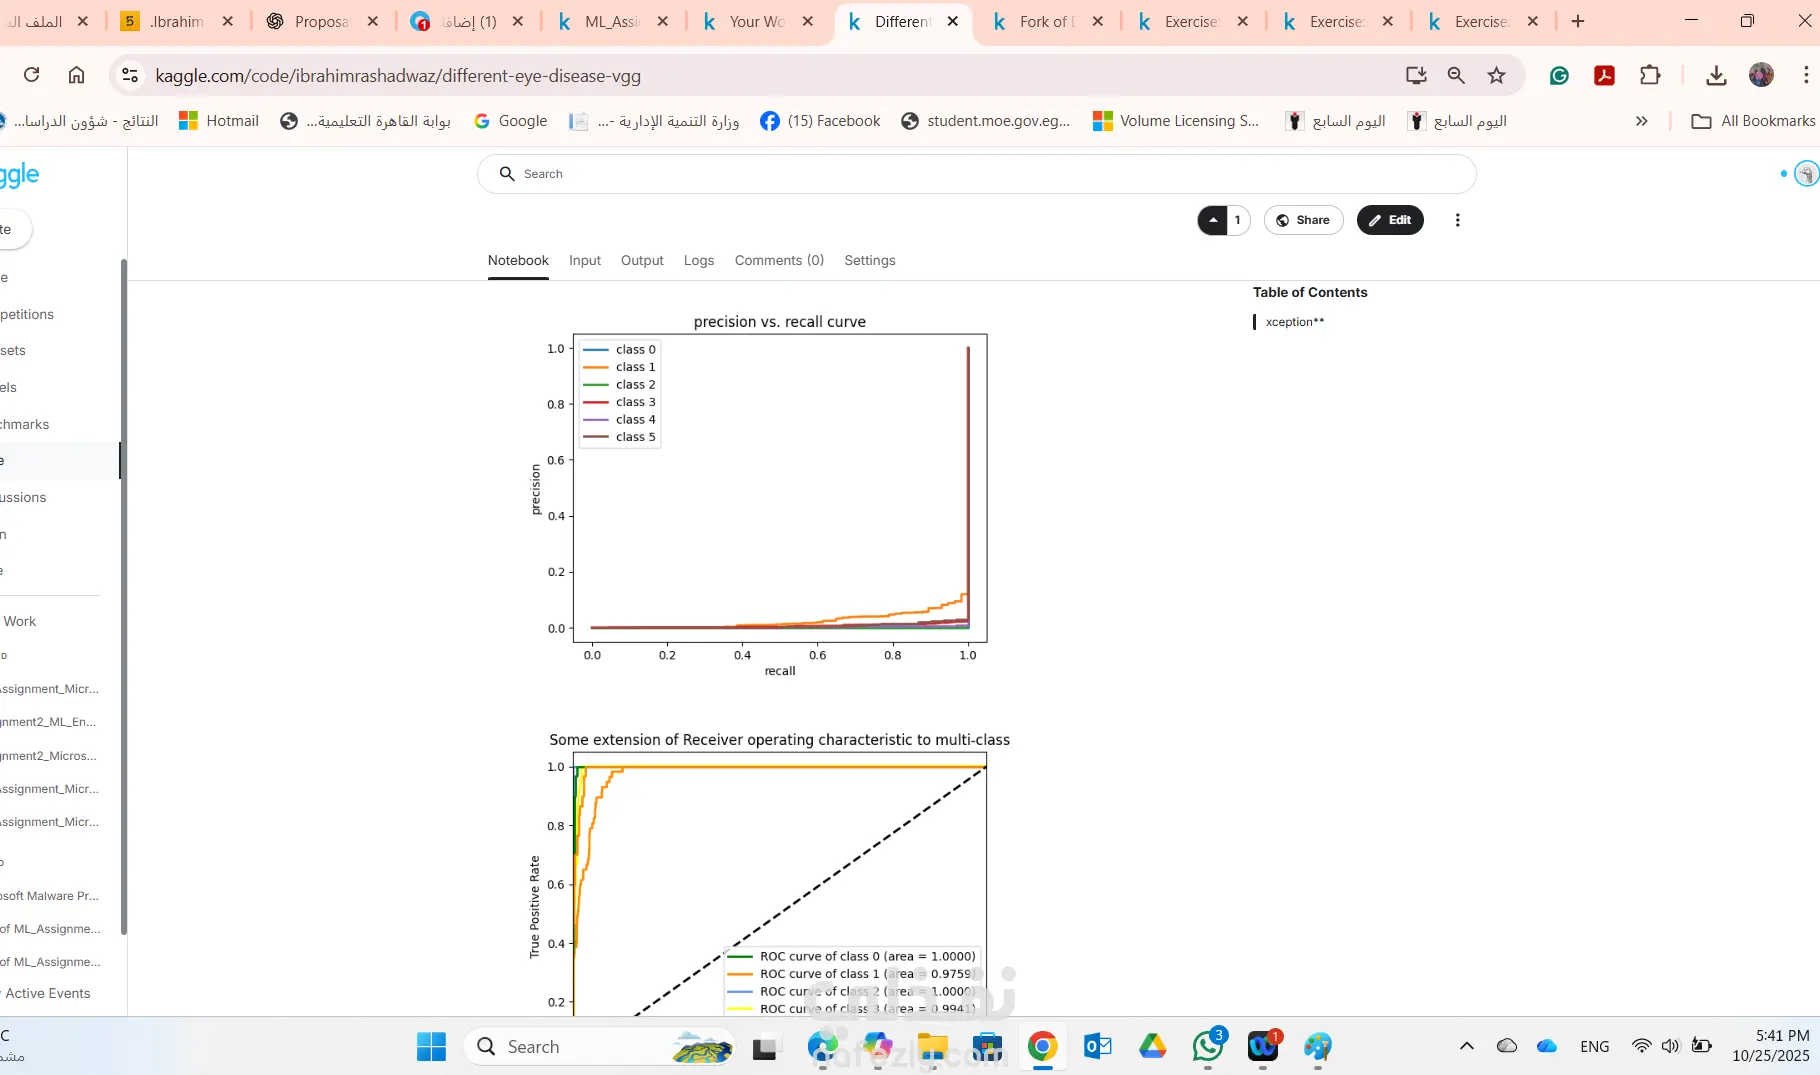Open the Google bookmark
Viewport: 1820px width, 1075px height.
click(x=510, y=121)
